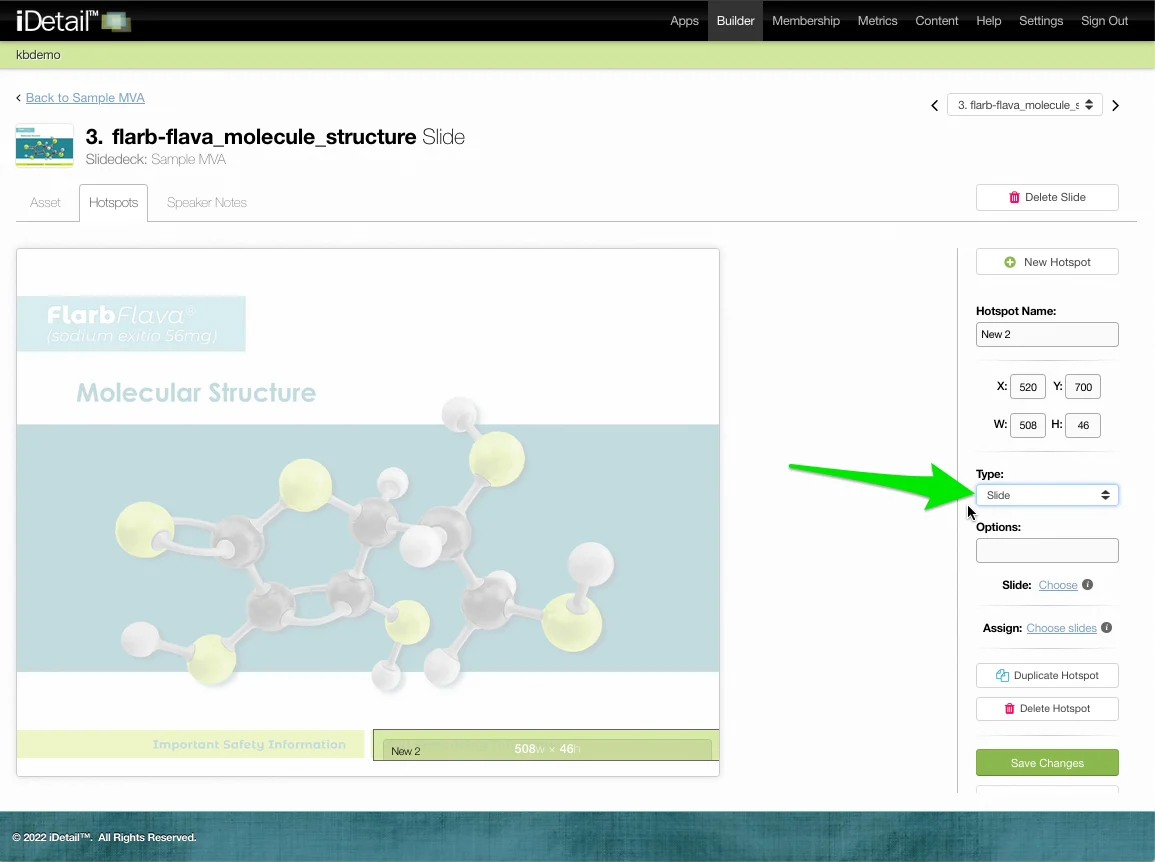This screenshot has width=1155, height=862.
Task: Open the Type dropdown showing Slide
Action: coord(1047,495)
